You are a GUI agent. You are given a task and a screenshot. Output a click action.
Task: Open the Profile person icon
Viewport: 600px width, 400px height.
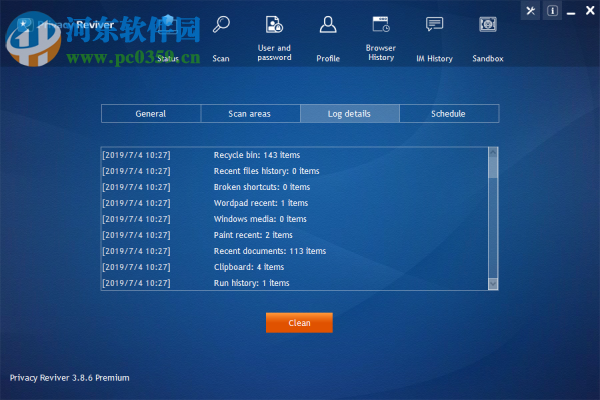coord(328,24)
